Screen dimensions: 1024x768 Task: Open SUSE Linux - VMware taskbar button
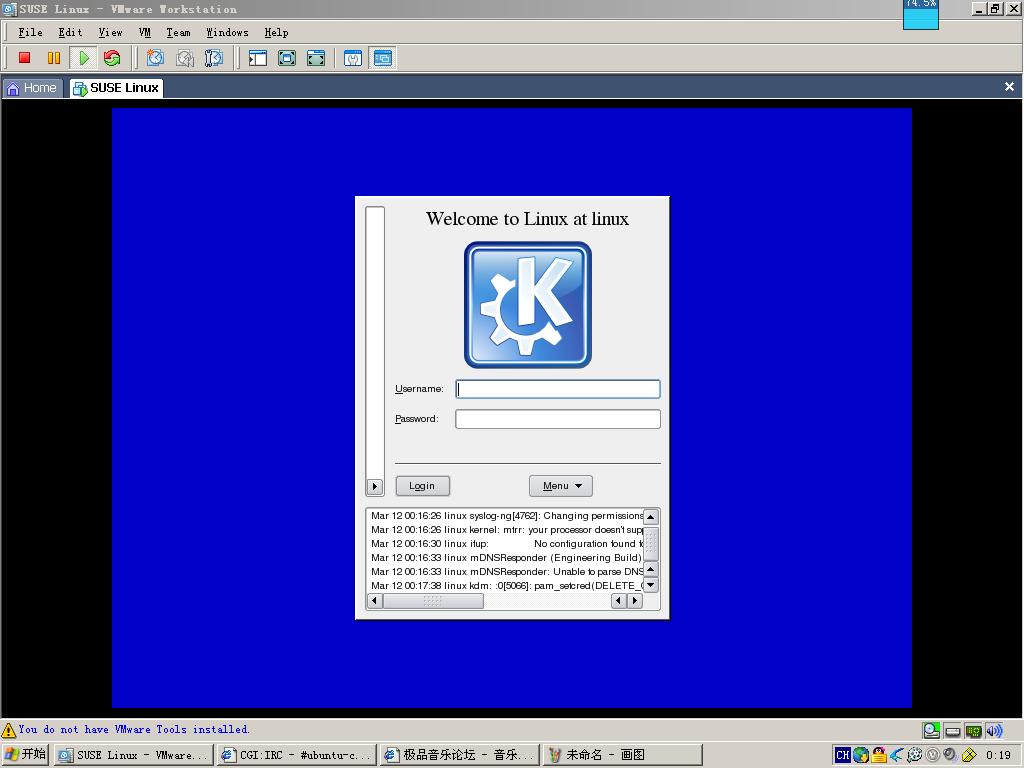pyautogui.click(x=133, y=755)
